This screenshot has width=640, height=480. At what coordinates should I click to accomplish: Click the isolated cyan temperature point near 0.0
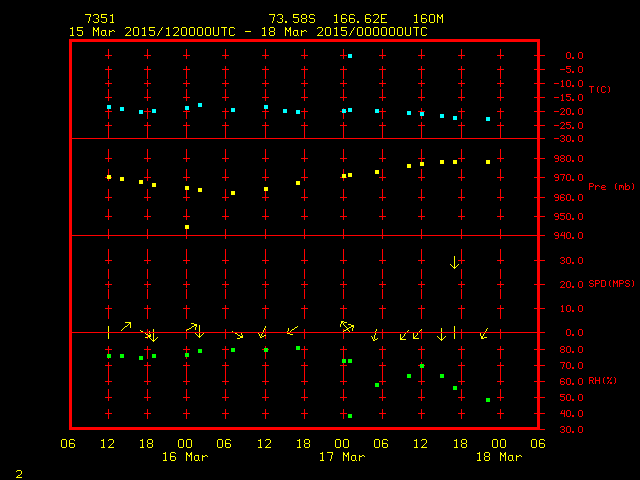click(x=350, y=56)
